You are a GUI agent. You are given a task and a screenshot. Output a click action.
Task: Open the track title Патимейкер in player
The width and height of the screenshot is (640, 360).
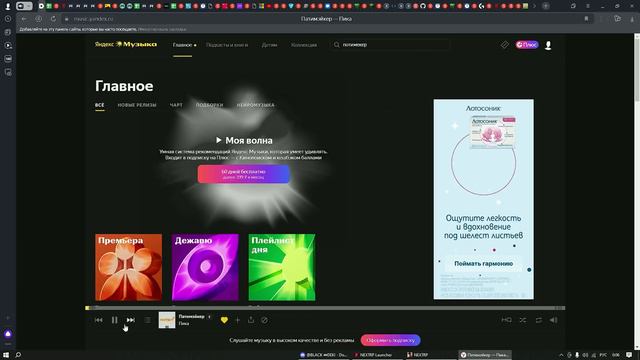click(191, 316)
